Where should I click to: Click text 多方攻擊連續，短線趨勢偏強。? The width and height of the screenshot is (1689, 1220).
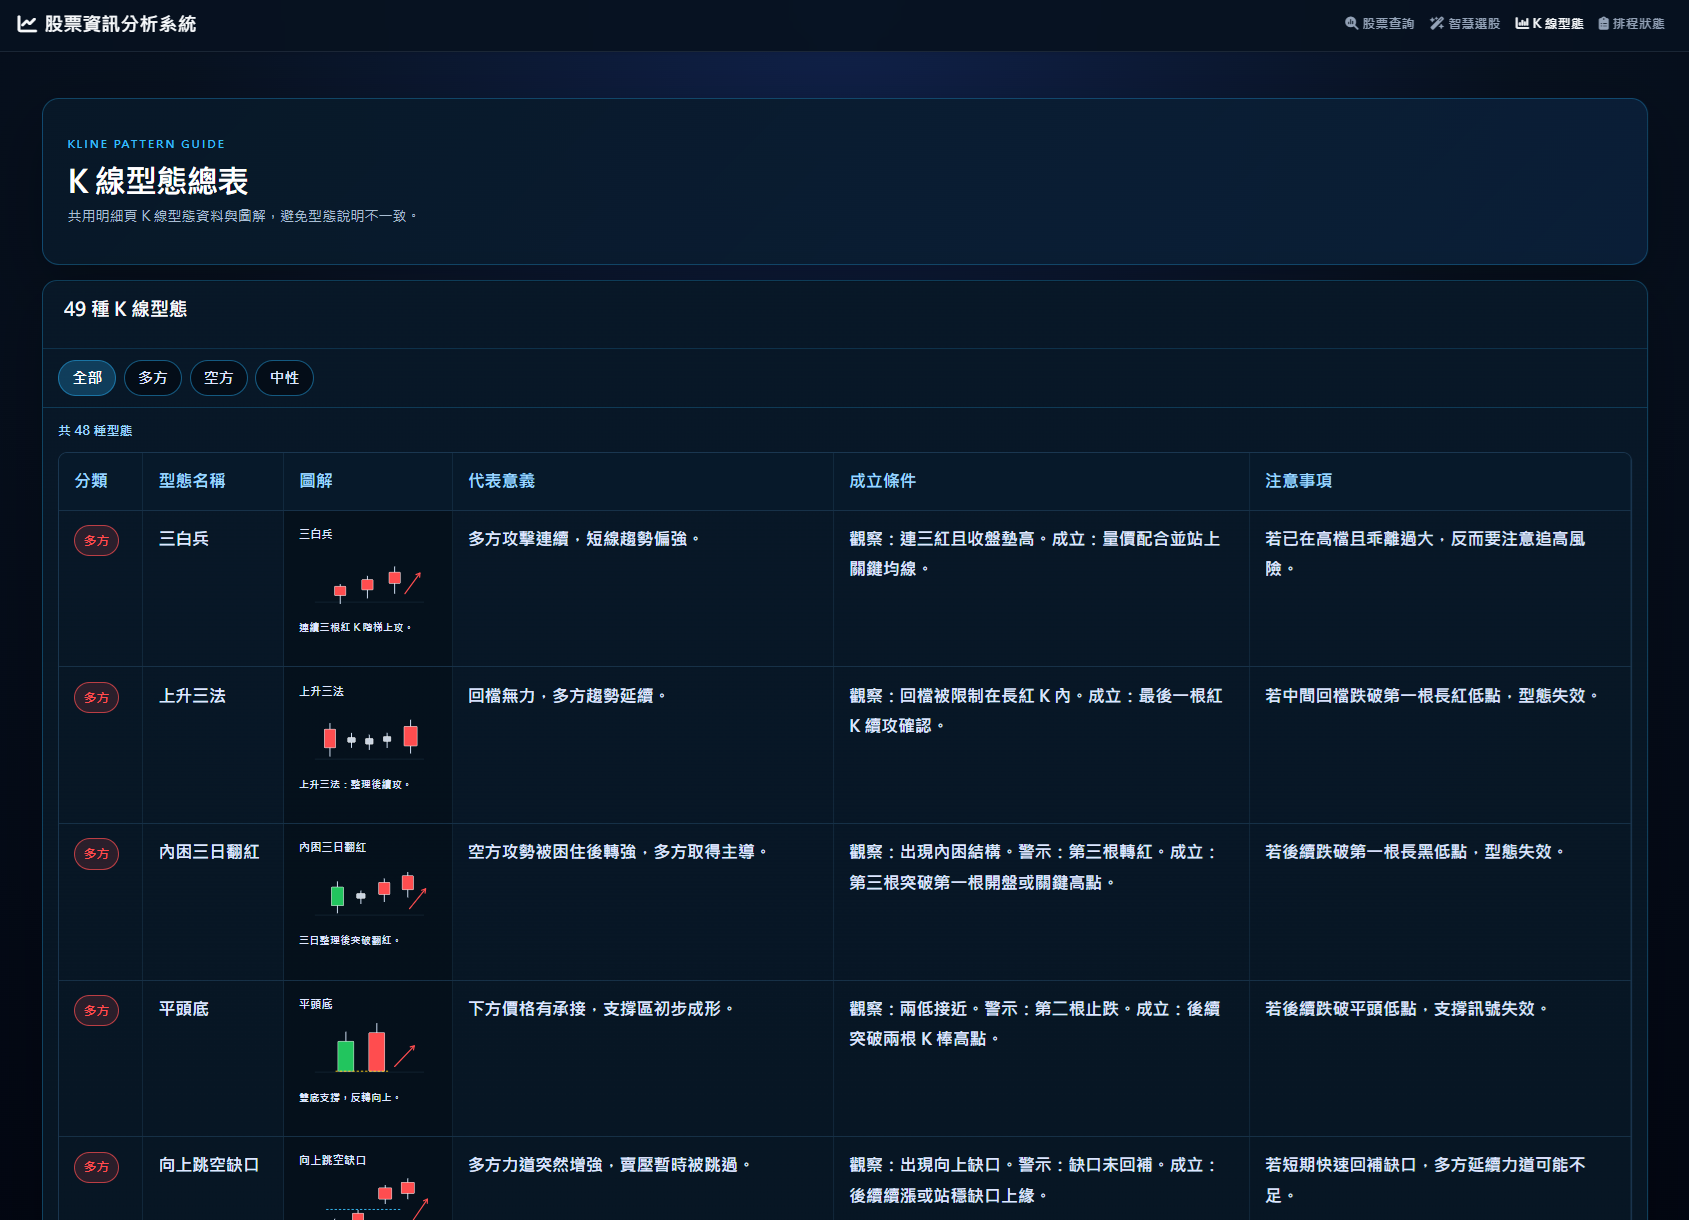point(585,539)
